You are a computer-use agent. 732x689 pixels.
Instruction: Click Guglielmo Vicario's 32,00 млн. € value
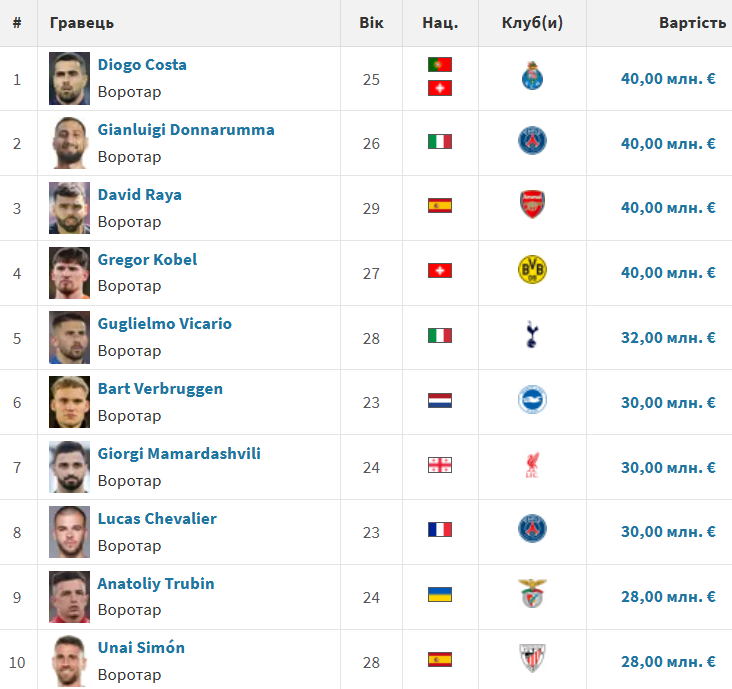pos(668,338)
